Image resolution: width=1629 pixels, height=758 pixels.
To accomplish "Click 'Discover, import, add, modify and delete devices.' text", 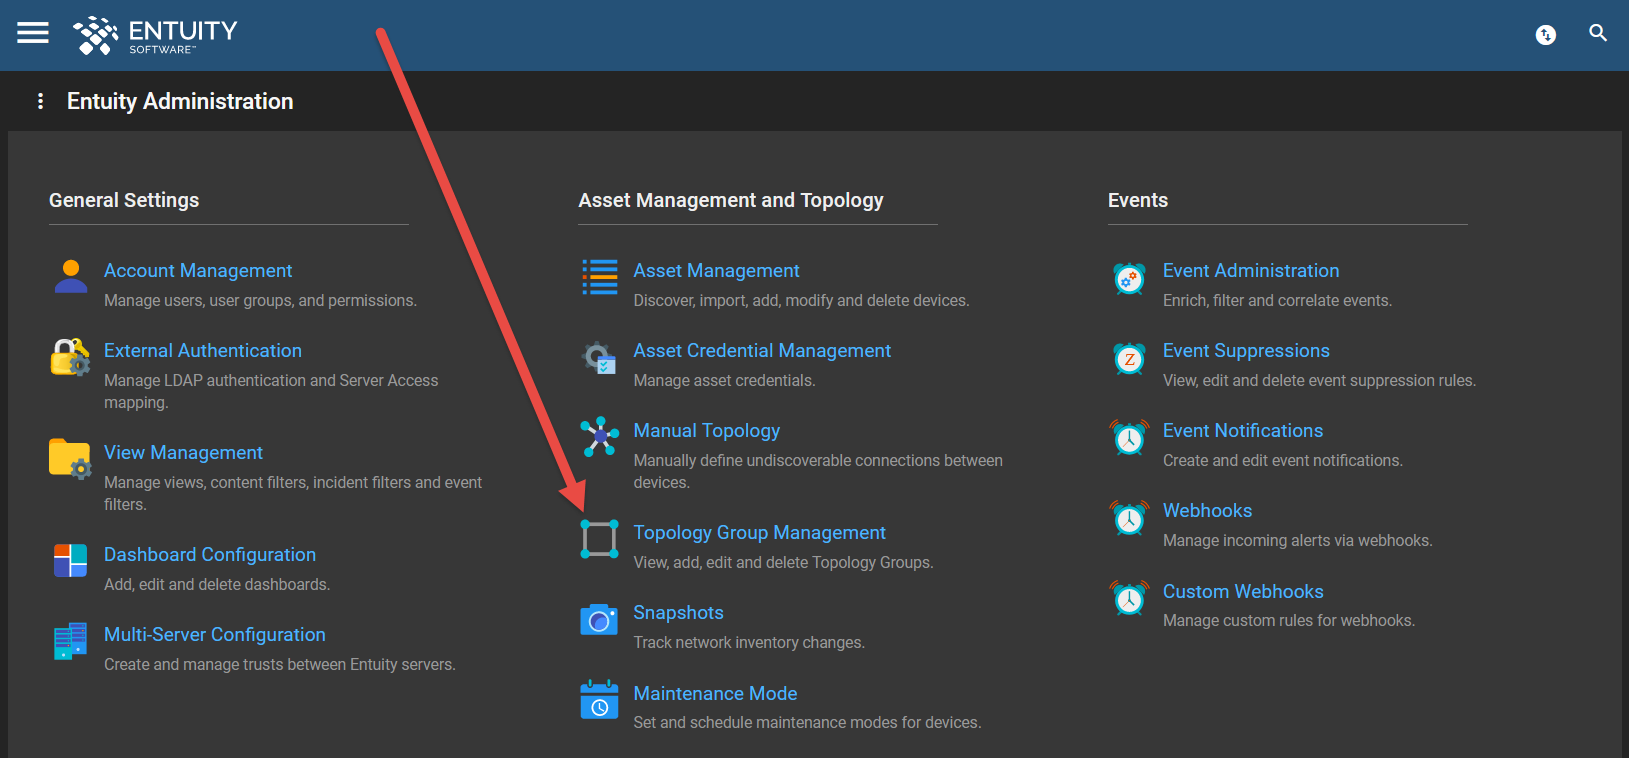I will [x=801, y=301].
